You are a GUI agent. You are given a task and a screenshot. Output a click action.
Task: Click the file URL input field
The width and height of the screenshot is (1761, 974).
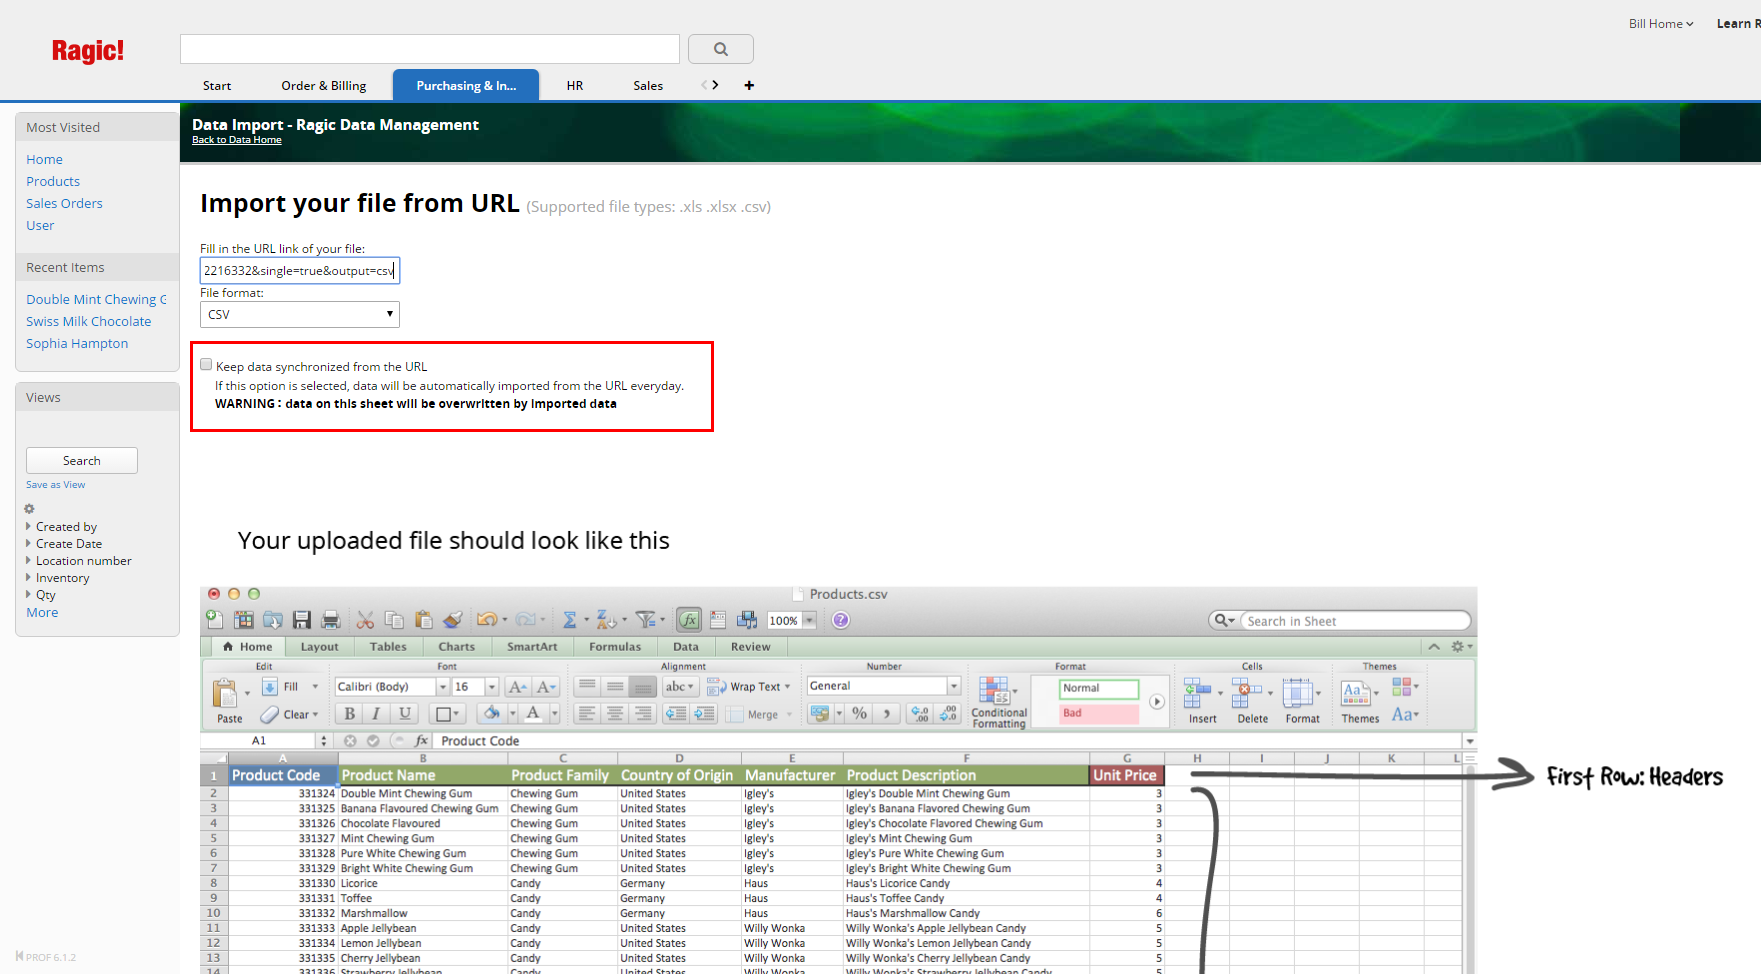(299, 271)
